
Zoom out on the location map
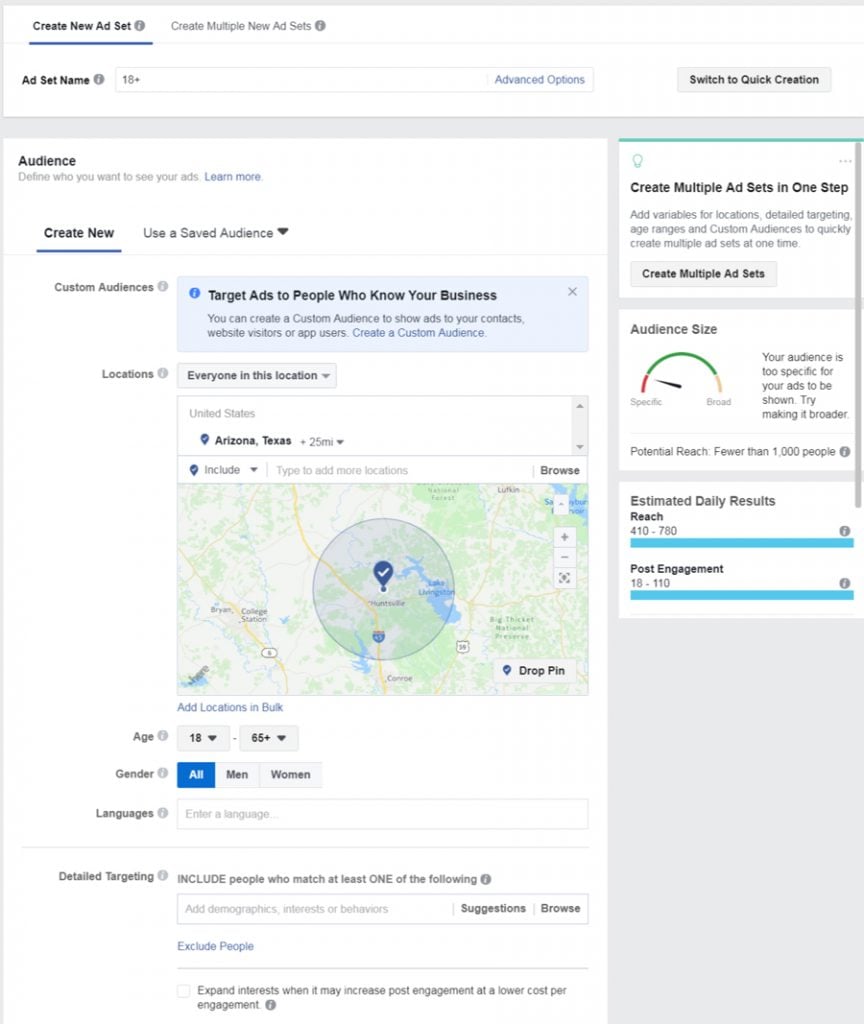[x=565, y=557]
